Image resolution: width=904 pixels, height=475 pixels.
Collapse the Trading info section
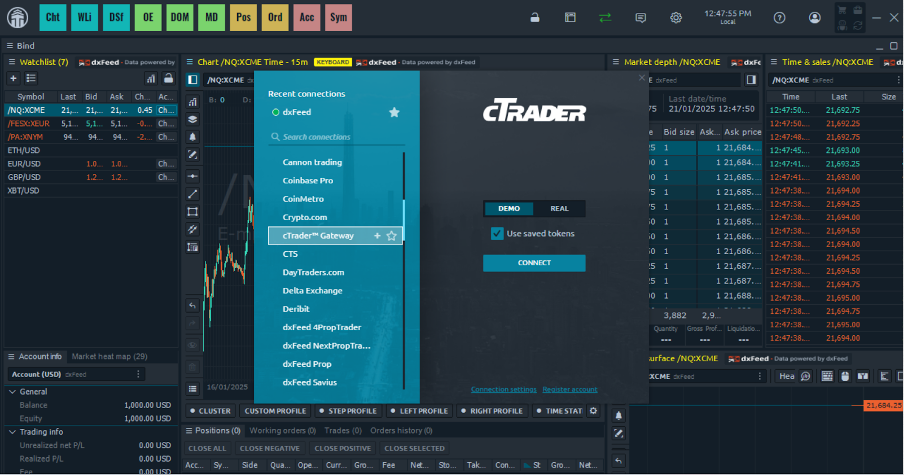tap(12, 432)
